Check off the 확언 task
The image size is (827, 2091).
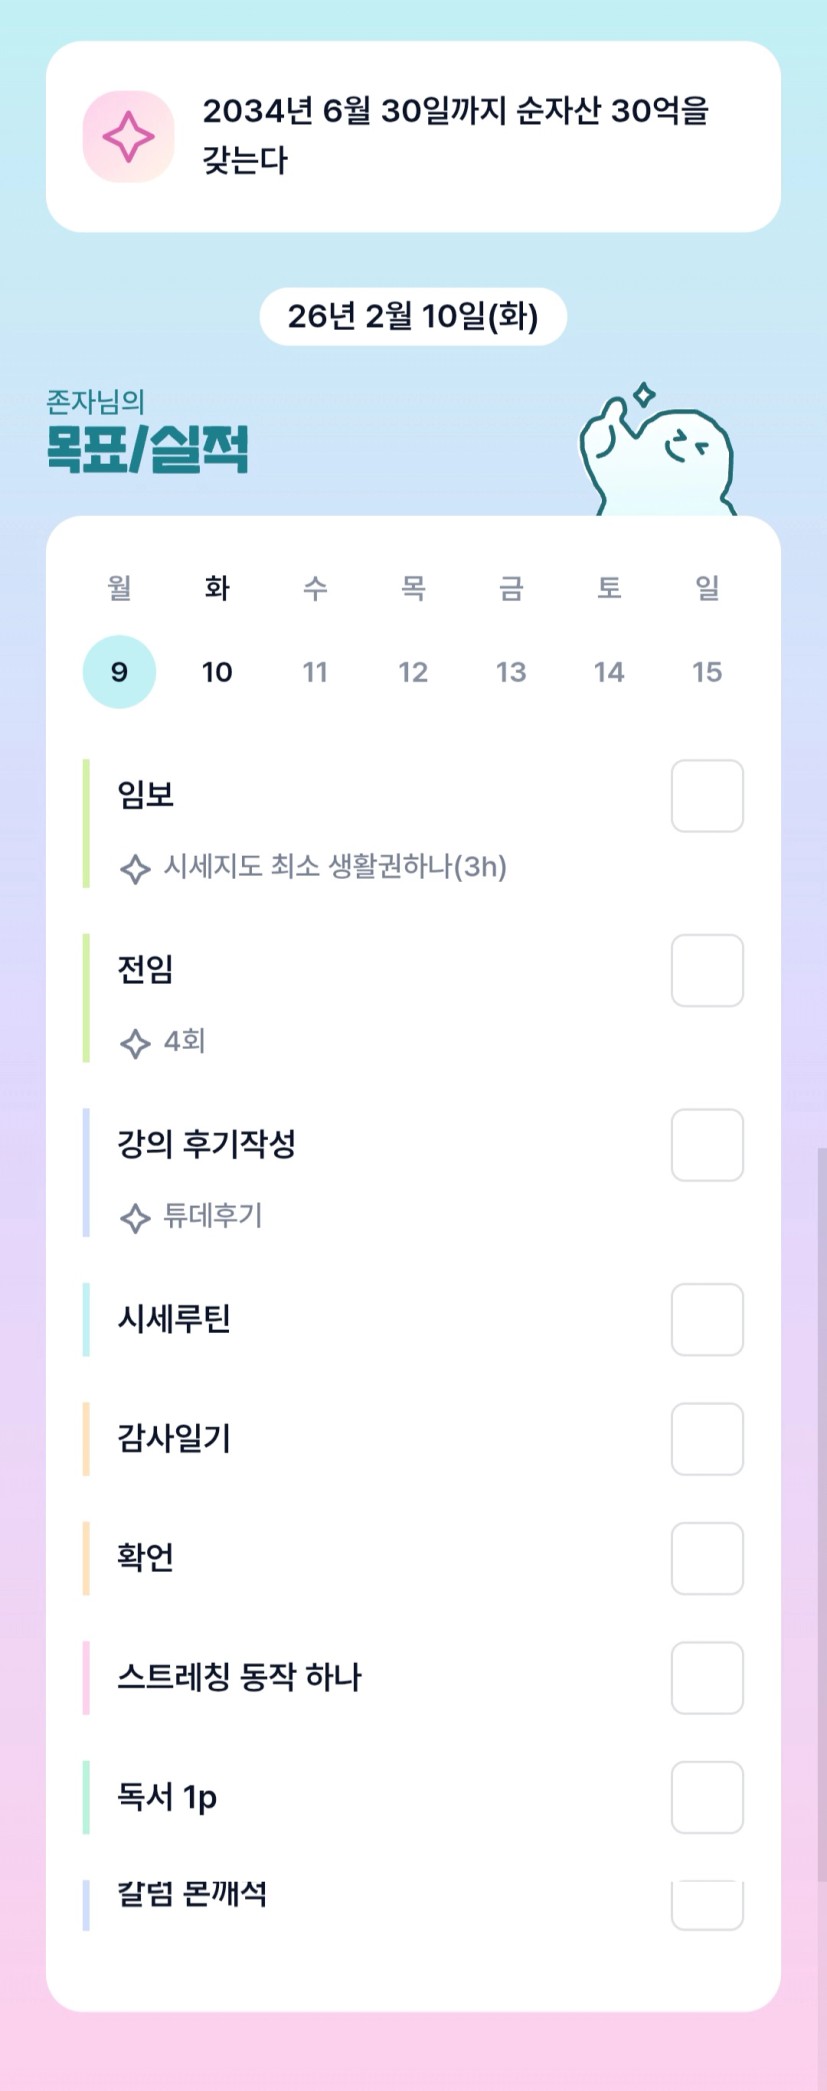point(707,1558)
